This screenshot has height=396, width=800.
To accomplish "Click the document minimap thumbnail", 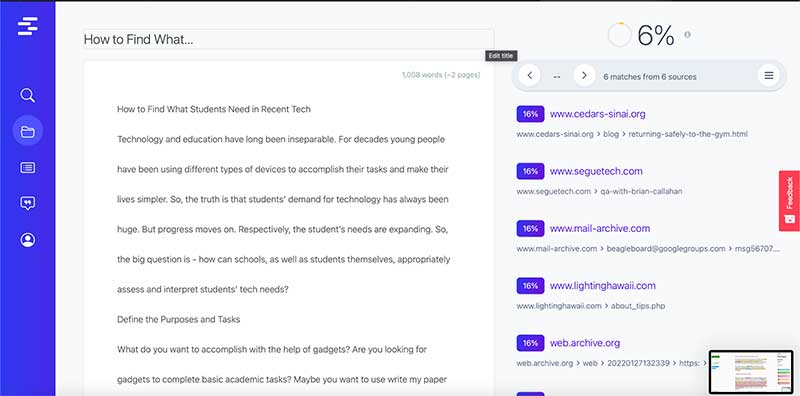I will pos(751,372).
